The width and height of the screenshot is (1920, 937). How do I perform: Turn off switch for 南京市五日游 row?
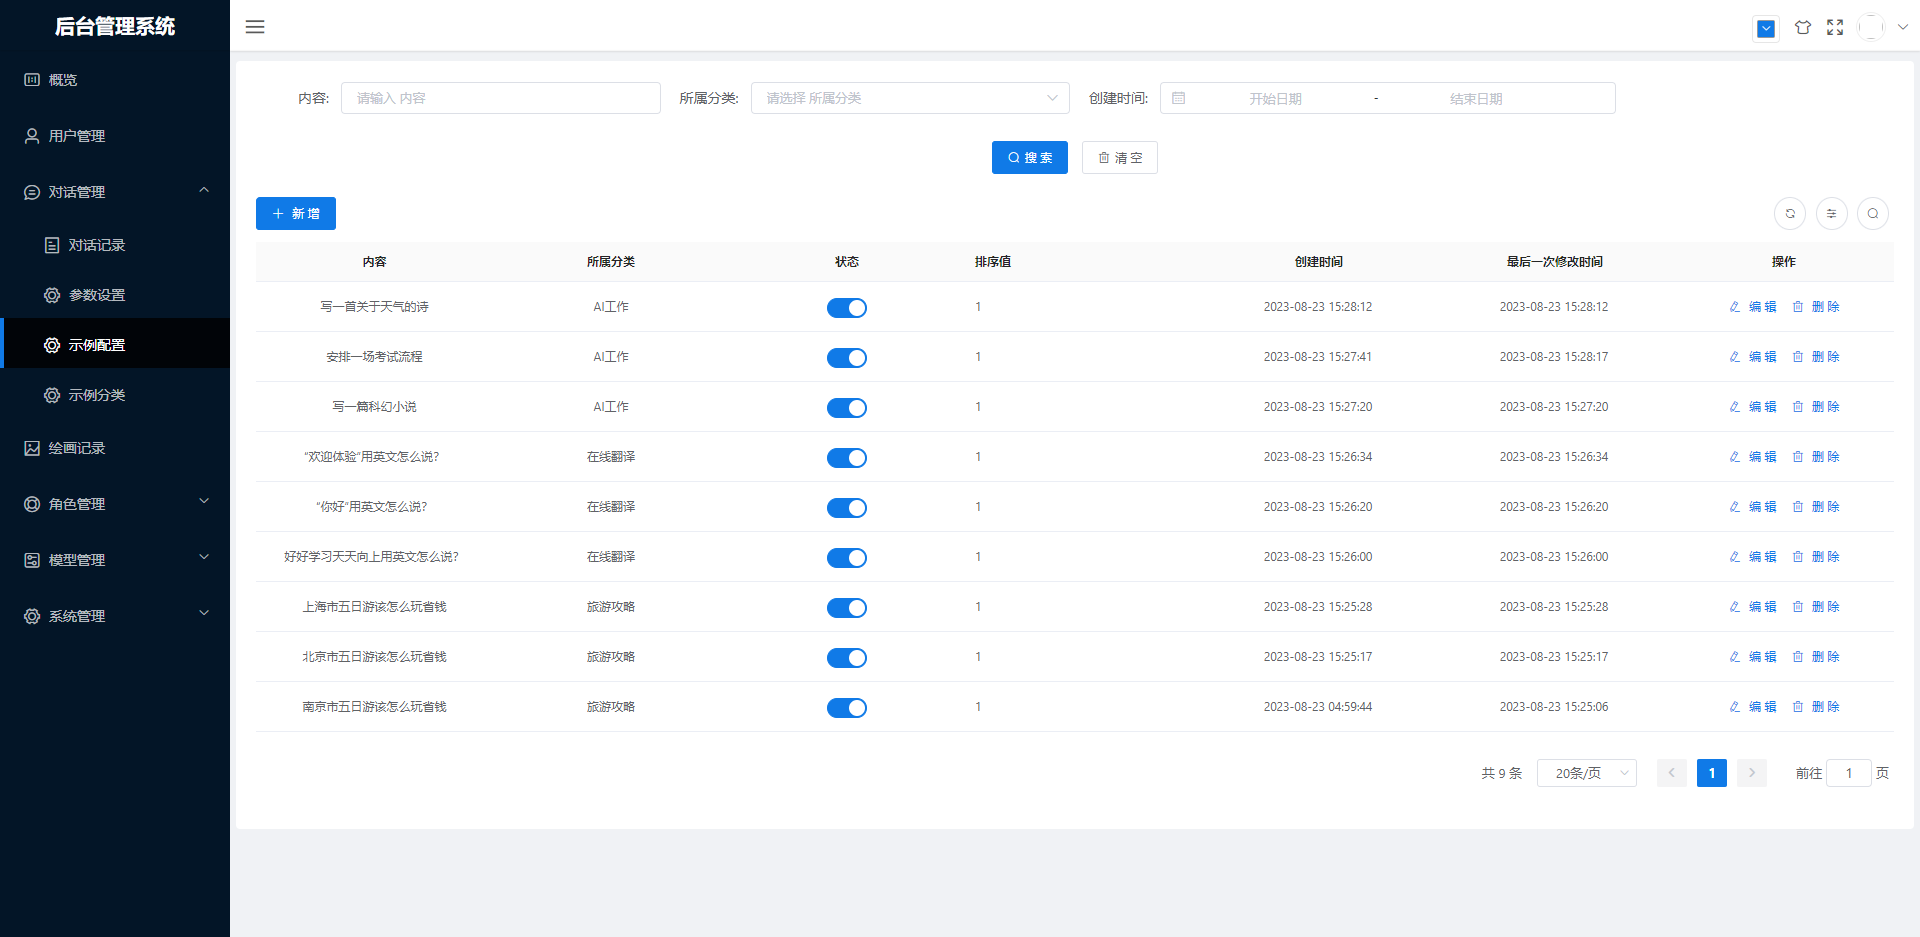846,708
